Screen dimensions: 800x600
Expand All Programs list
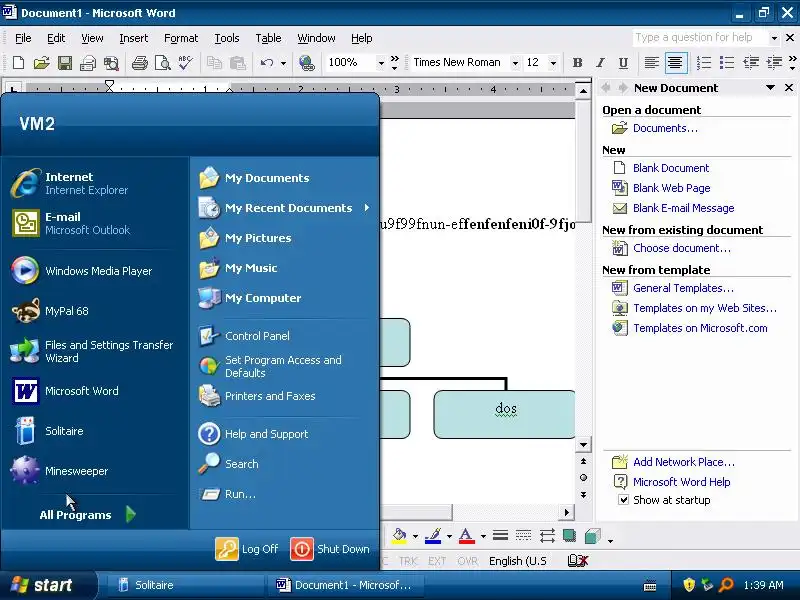pos(88,514)
